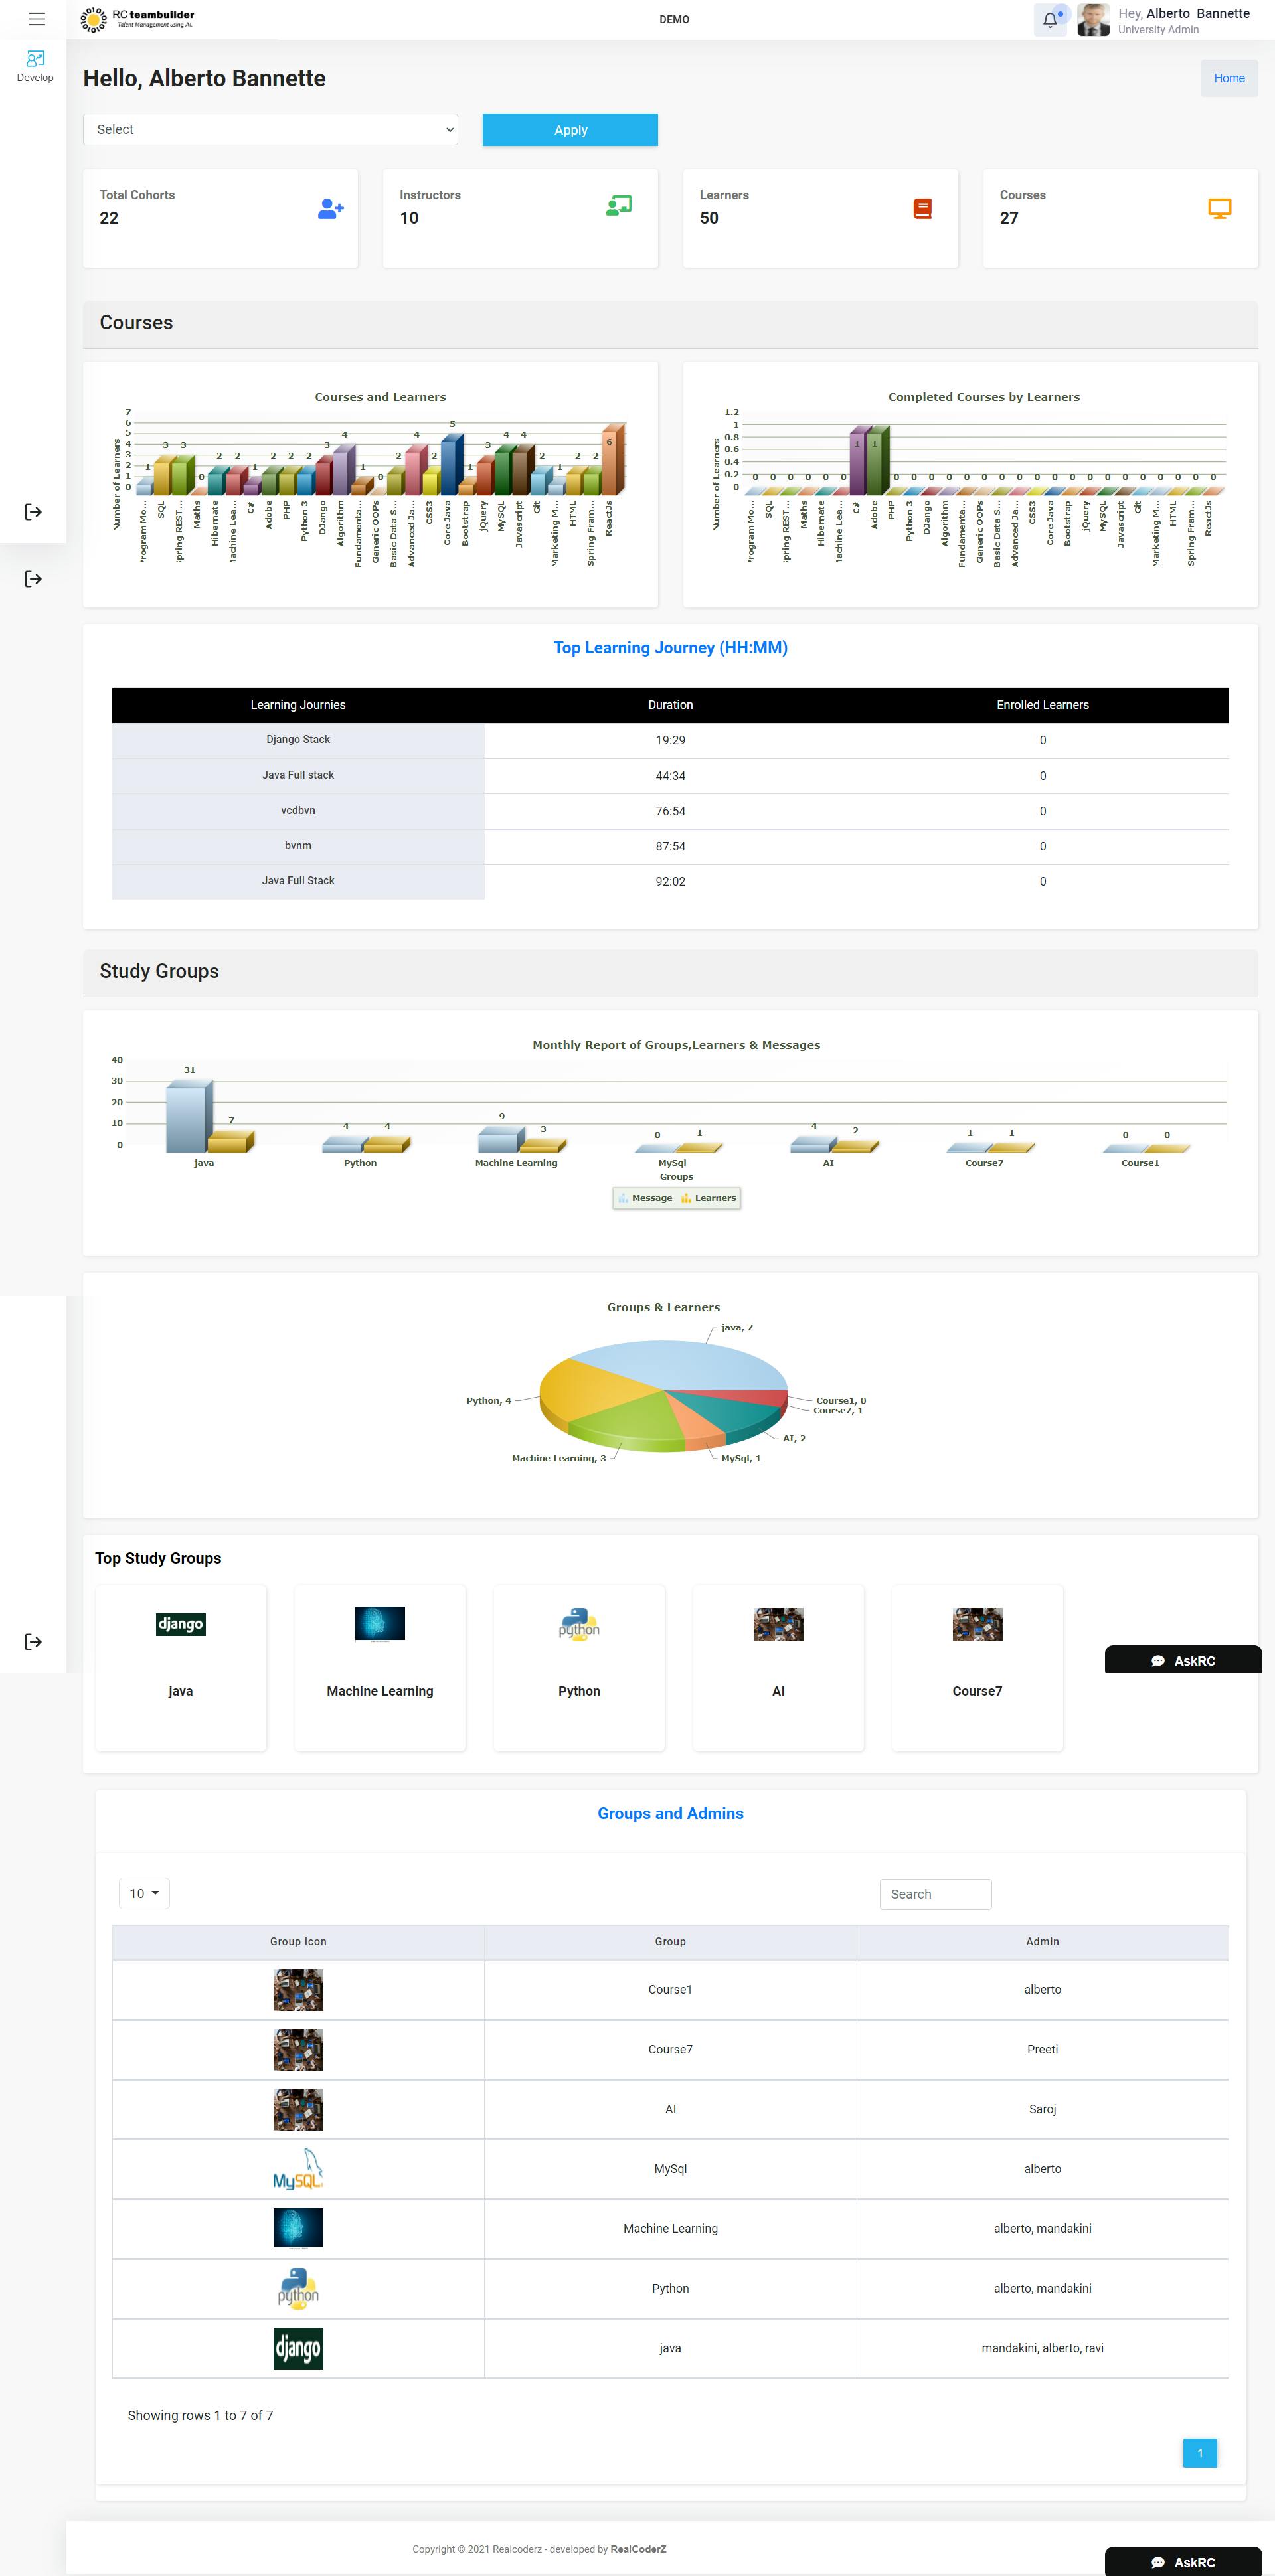Image resolution: width=1275 pixels, height=2576 pixels.
Task: Open the AskRC chat button
Action: tap(1183, 1660)
